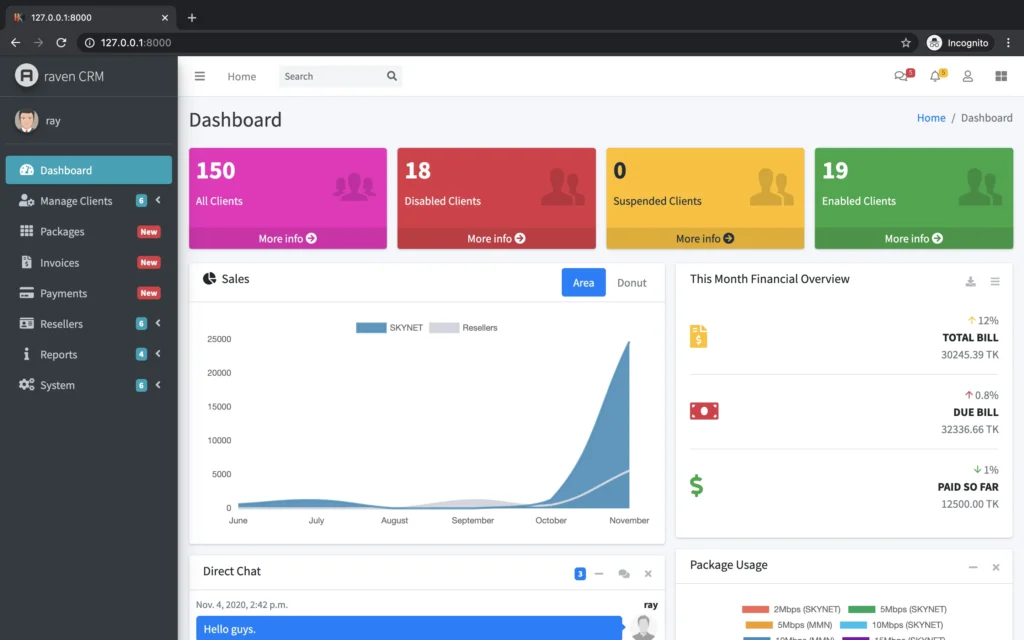1024x640 pixels.
Task: Click ray's avatar in the sidebar
Action: pyautogui.click(x=26, y=120)
